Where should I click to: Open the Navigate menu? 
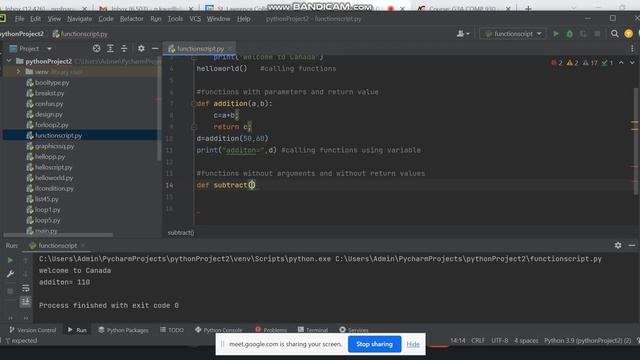79,19
